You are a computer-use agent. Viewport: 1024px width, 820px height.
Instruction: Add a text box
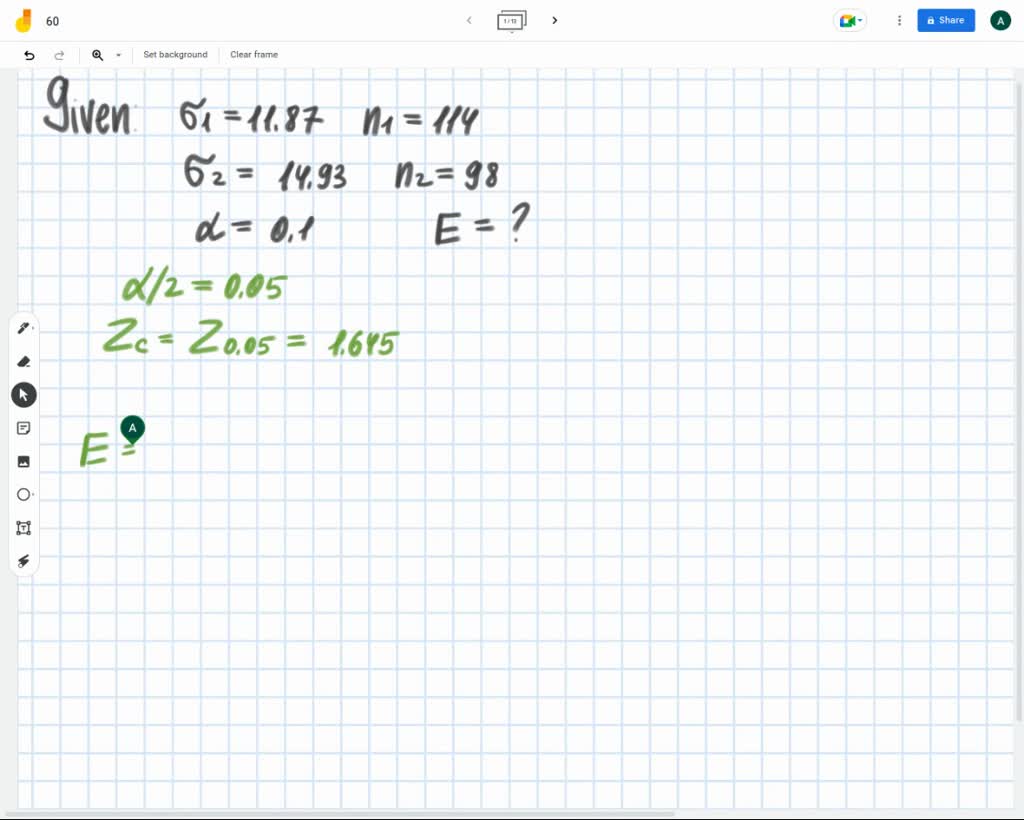(x=23, y=528)
